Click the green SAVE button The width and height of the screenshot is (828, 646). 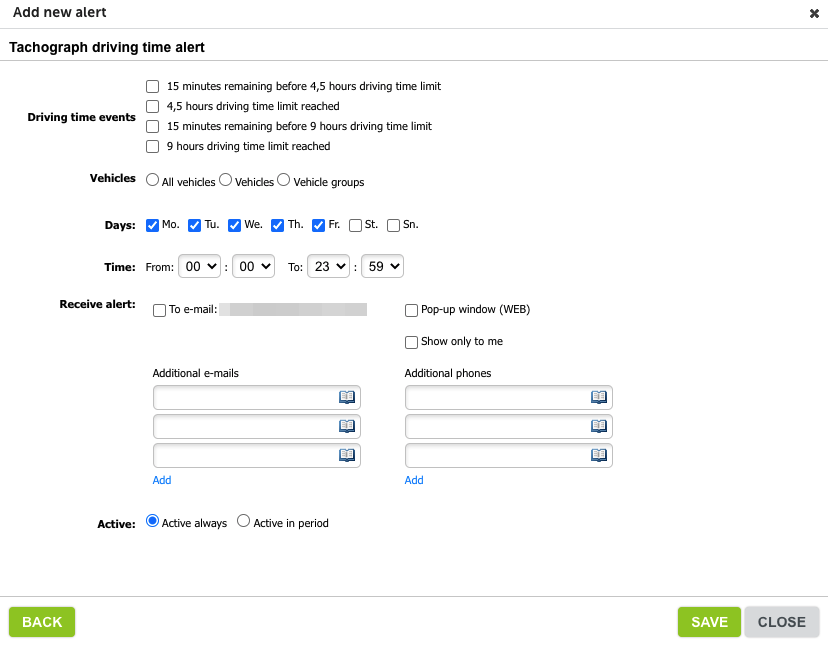[x=709, y=622]
